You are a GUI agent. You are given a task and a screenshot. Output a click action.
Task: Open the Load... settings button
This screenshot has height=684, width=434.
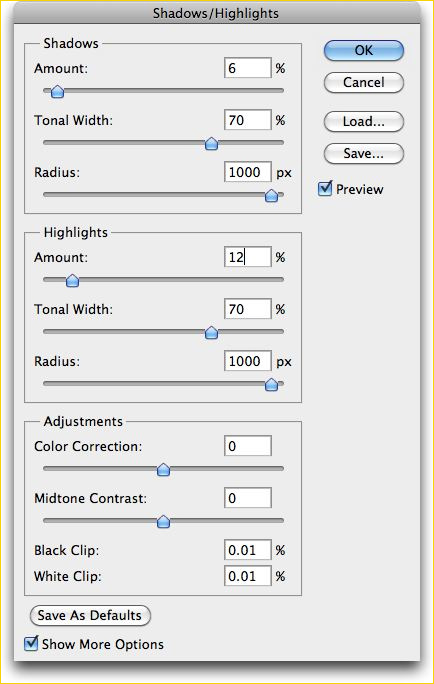tap(364, 121)
